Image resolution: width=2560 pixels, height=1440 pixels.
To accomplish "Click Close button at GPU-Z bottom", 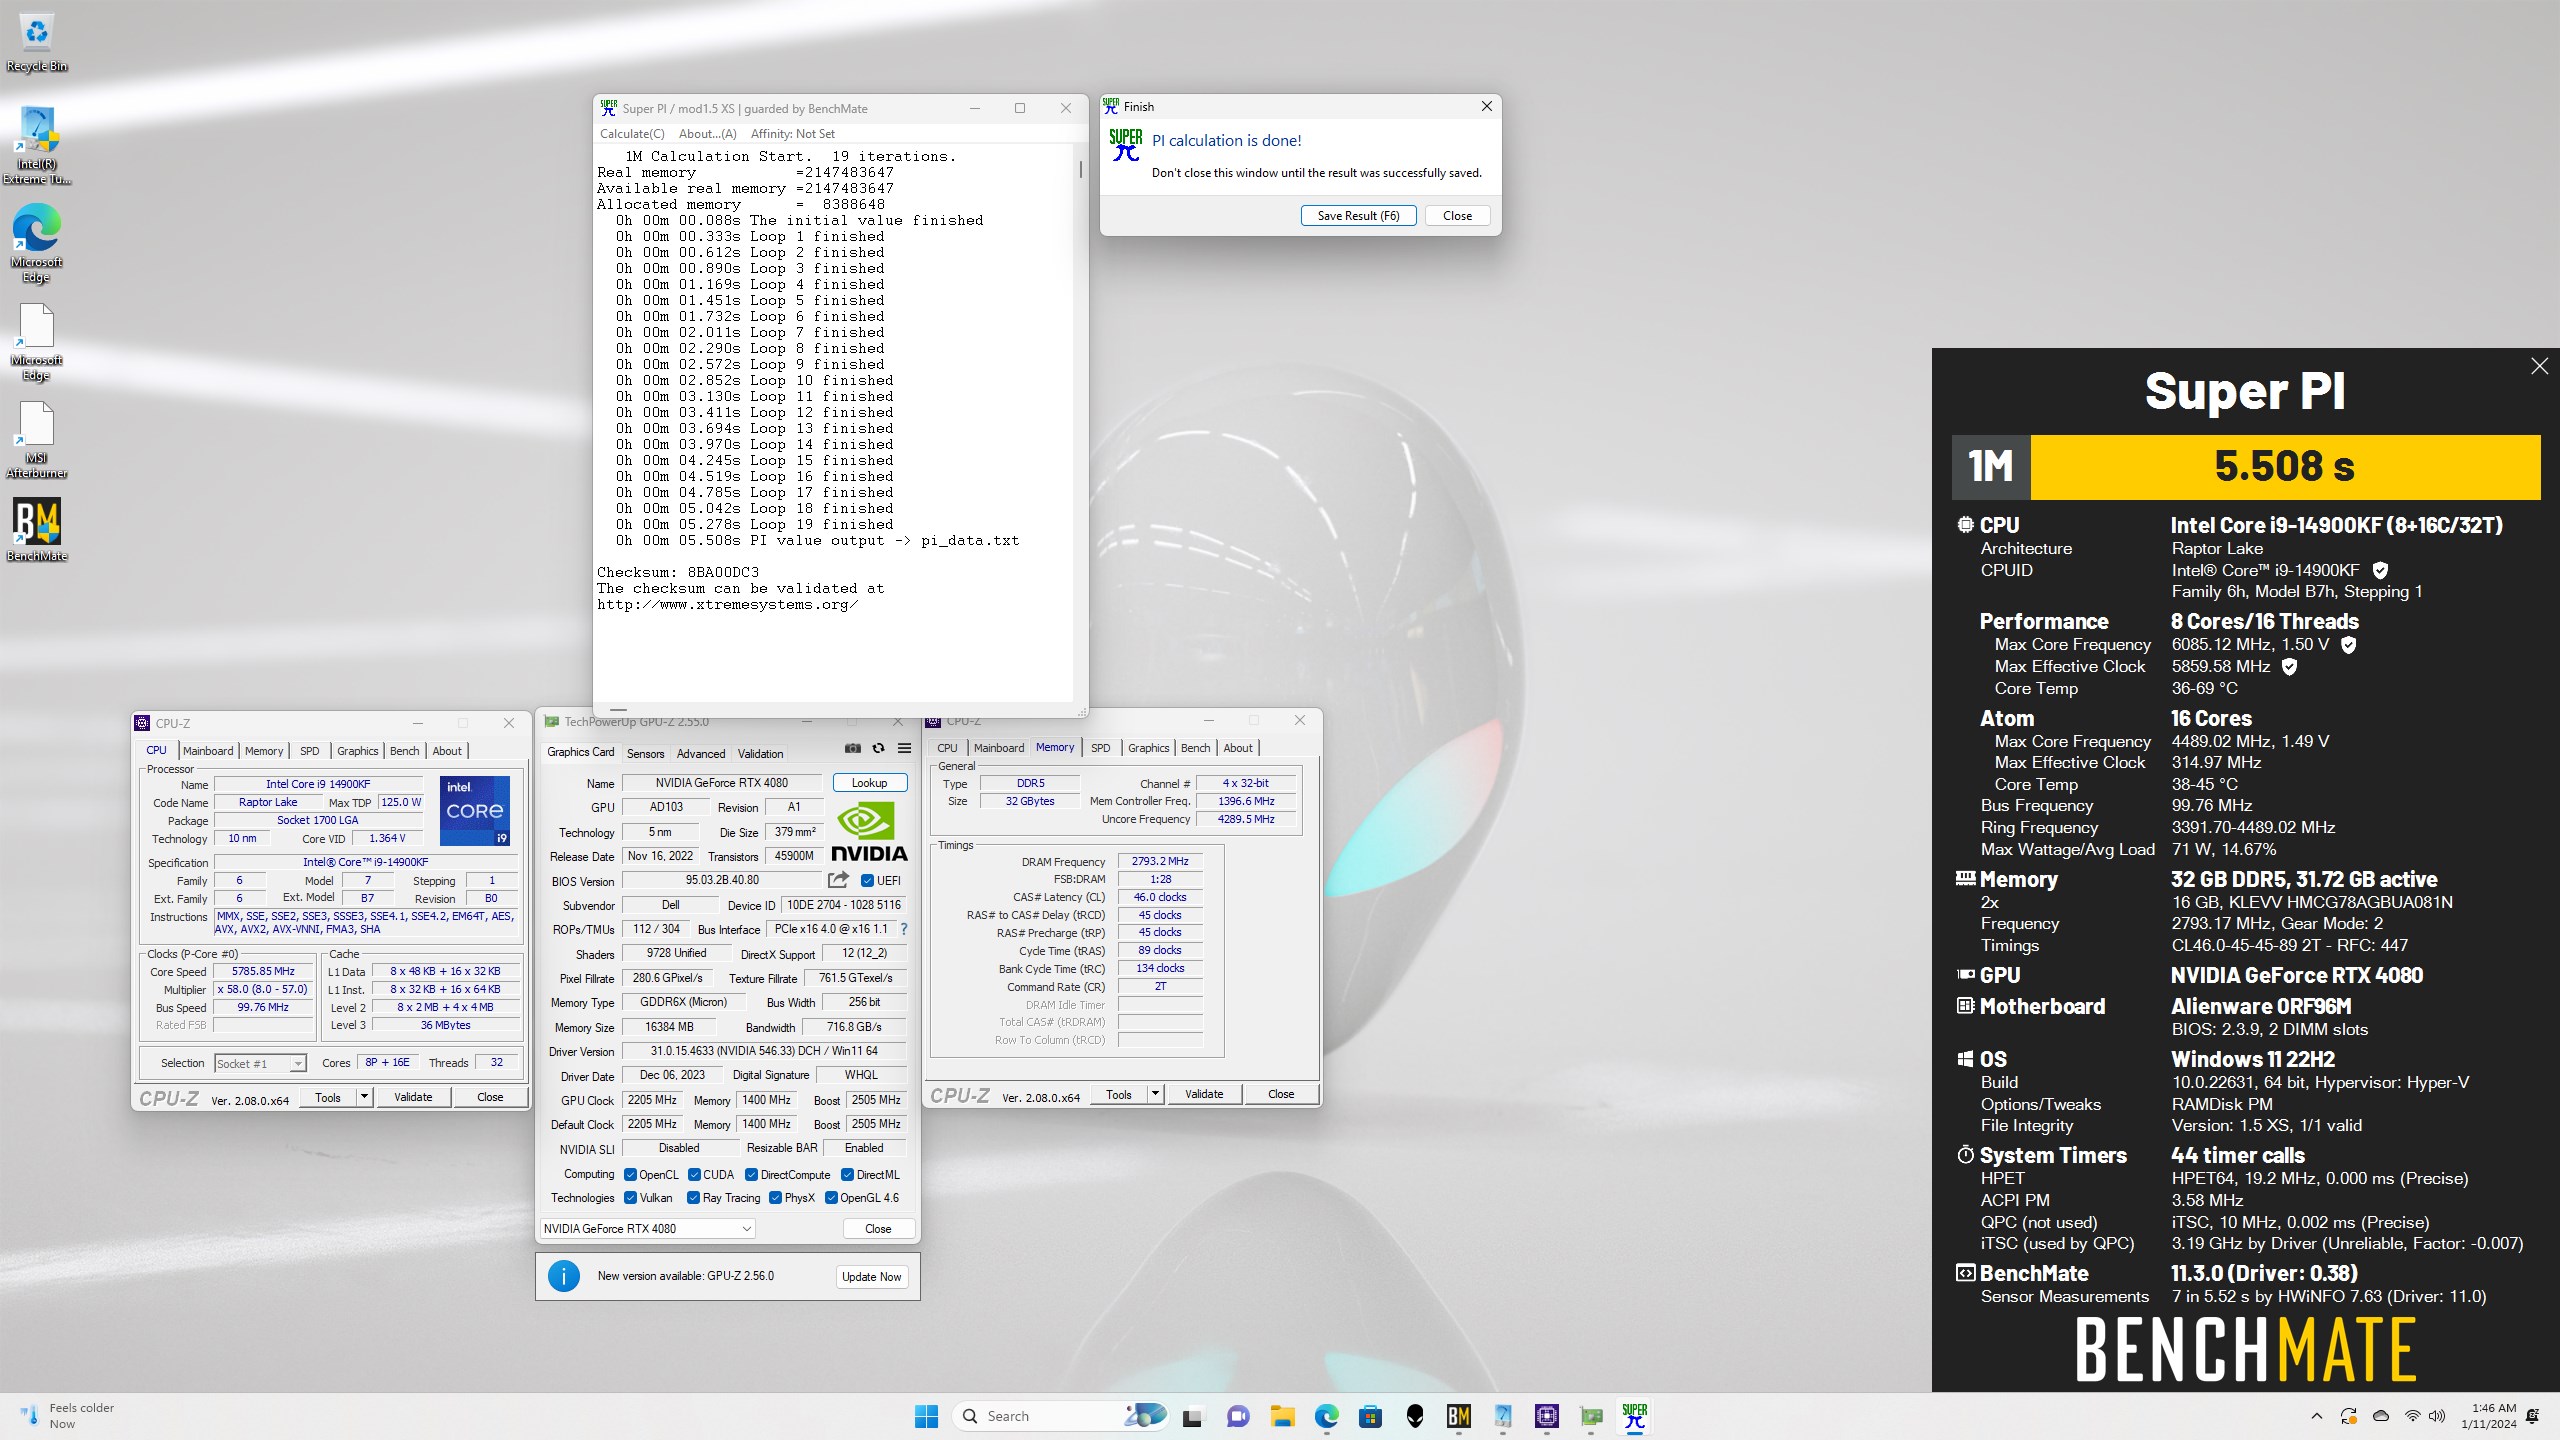I will [878, 1229].
